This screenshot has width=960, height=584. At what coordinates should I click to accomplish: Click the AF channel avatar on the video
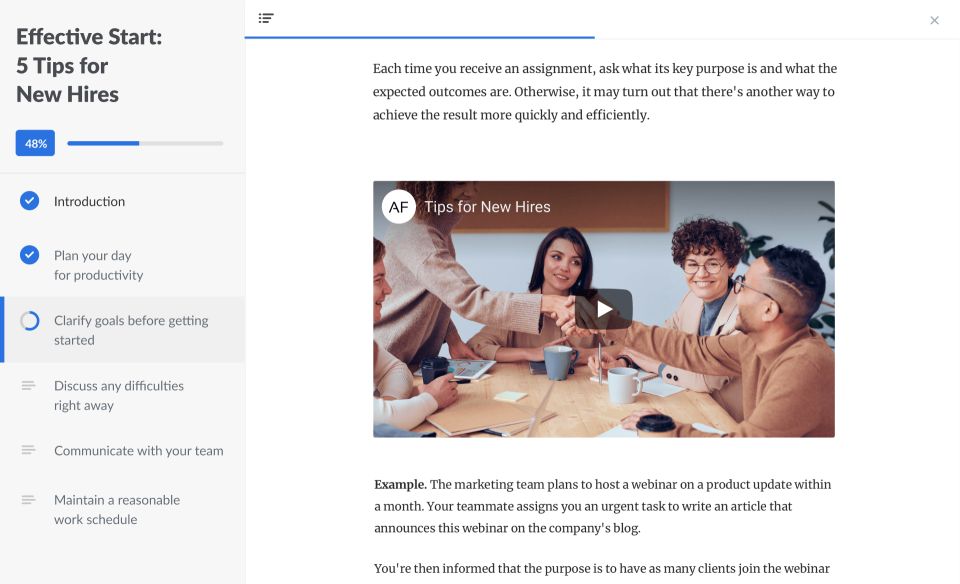[x=398, y=206]
